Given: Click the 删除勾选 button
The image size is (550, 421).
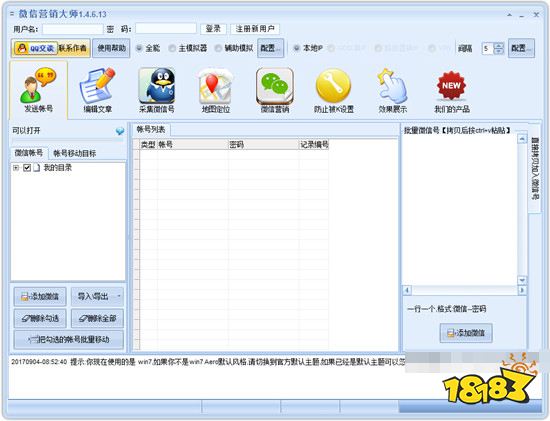Looking at the screenshot, I should 40,318.
